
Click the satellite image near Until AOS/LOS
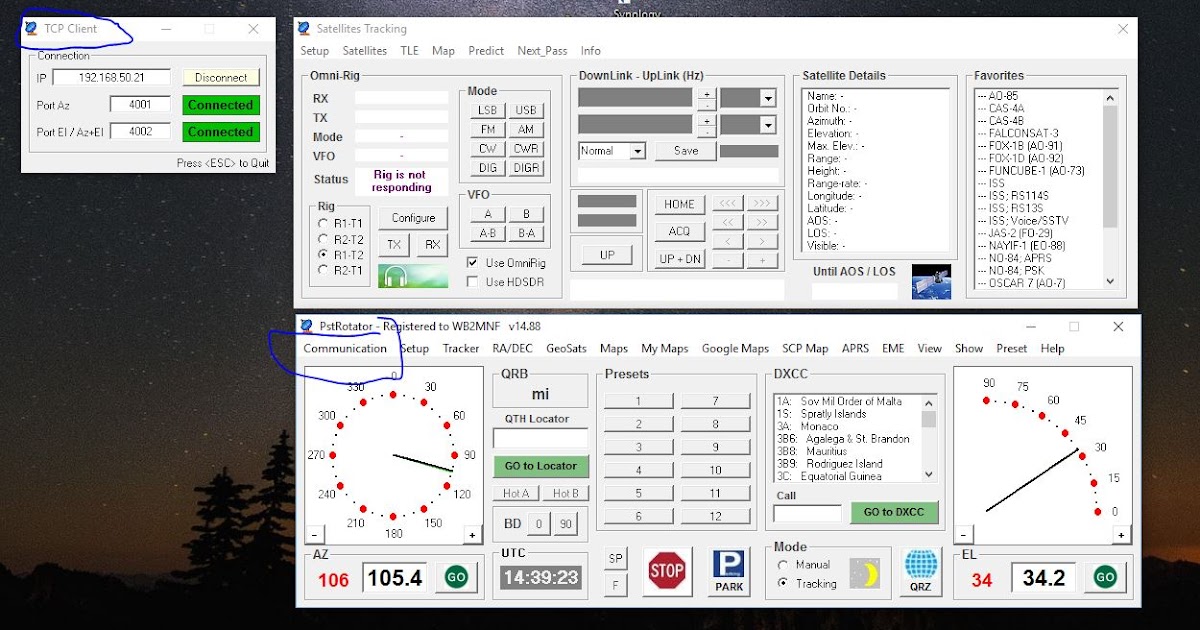933,283
